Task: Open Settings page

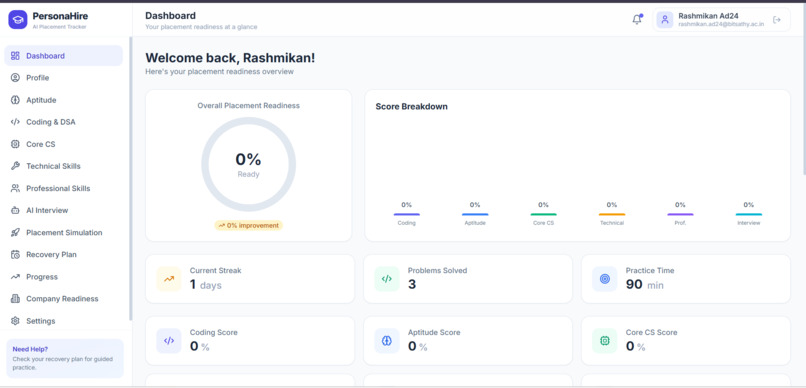Action: click(63, 321)
